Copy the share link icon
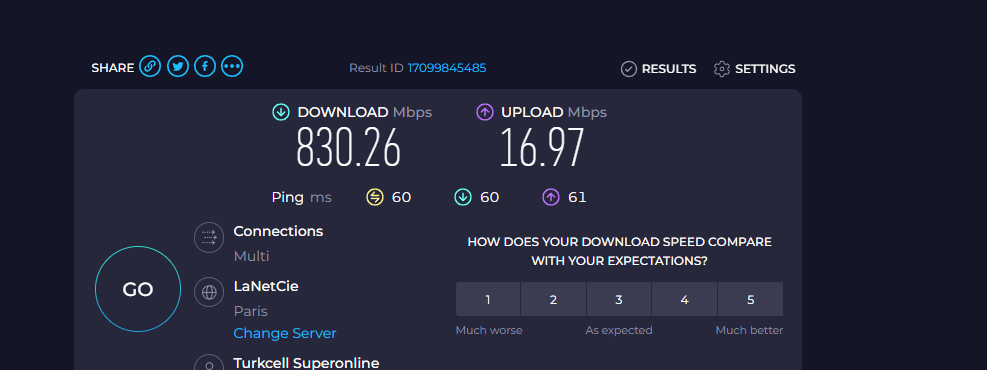Viewport: 987px width, 370px height. [150, 66]
